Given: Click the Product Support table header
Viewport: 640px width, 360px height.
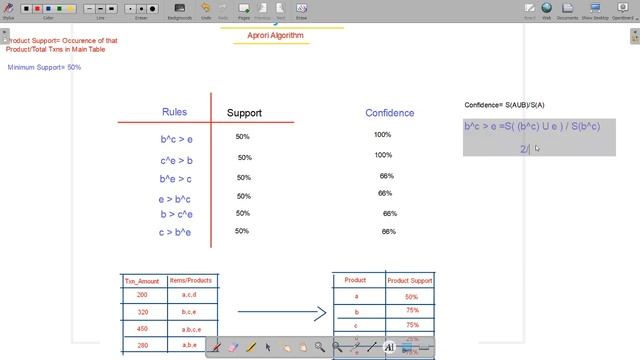Looking at the screenshot, I should pyautogui.click(x=409, y=281).
